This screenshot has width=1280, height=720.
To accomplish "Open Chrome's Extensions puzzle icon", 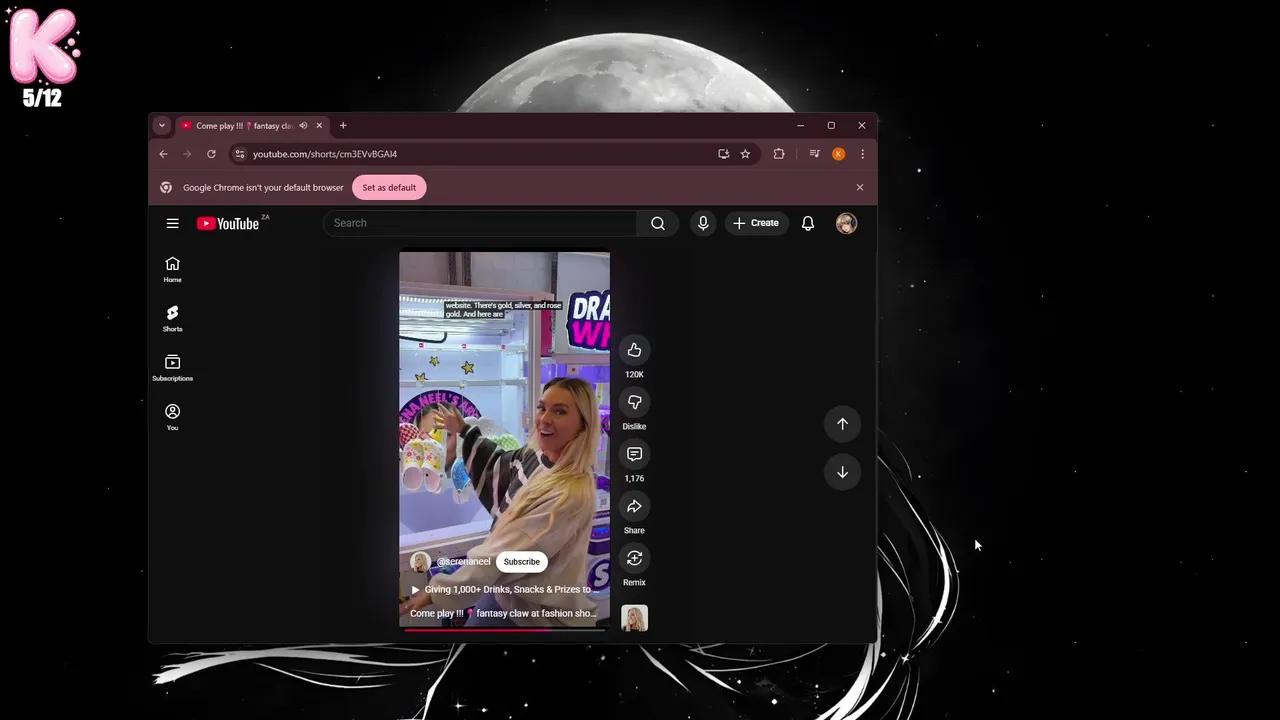I will point(779,154).
